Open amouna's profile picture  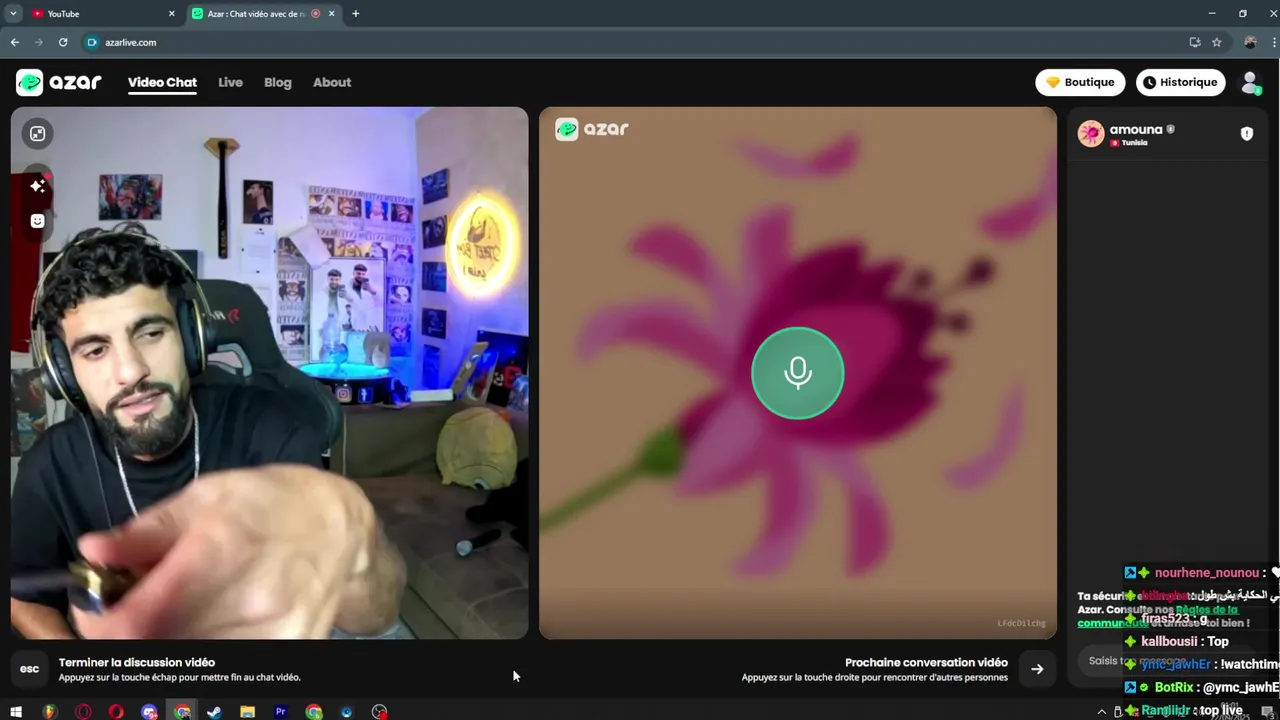1091,133
